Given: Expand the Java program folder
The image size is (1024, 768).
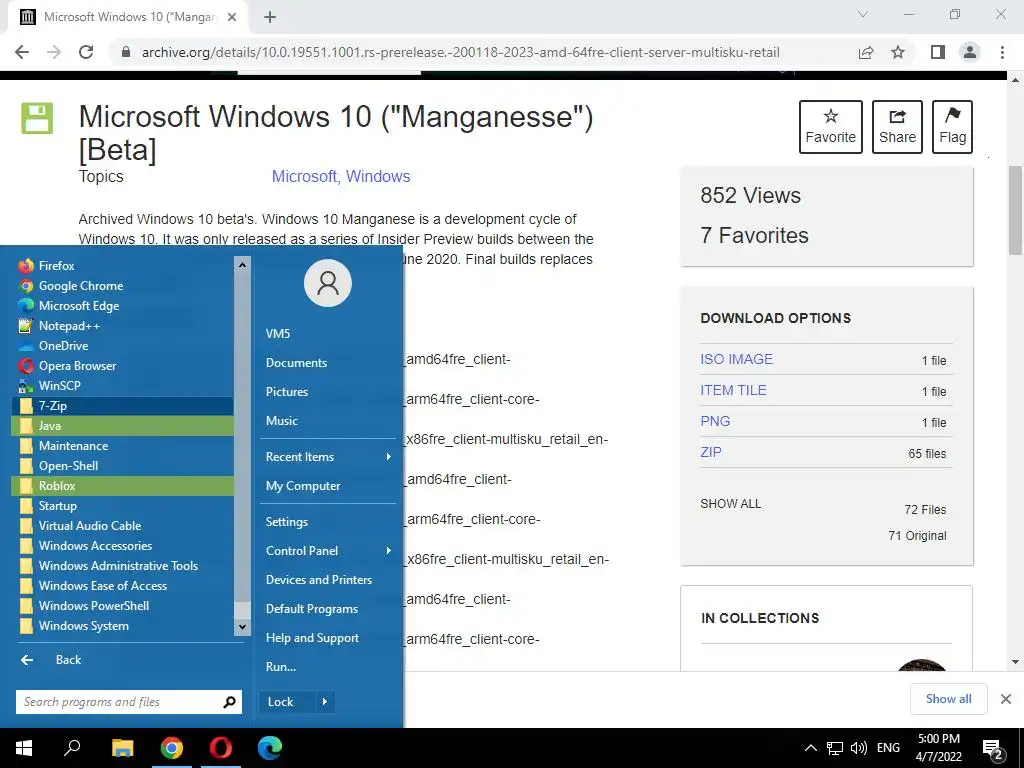Looking at the screenshot, I should click(123, 426).
